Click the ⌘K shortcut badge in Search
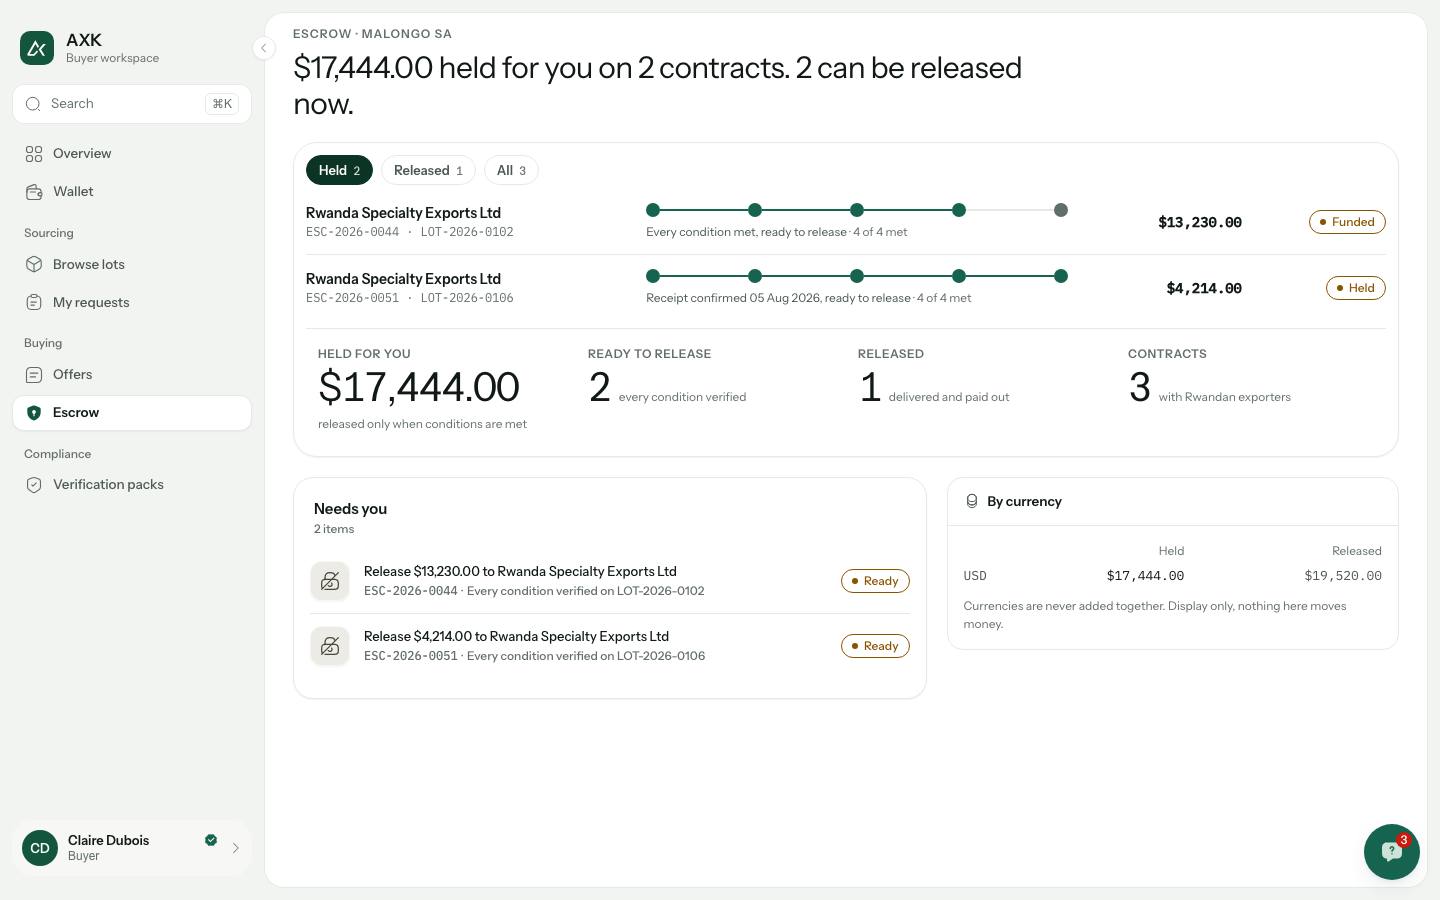Image resolution: width=1440 pixels, height=900 pixels. click(x=222, y=104)
